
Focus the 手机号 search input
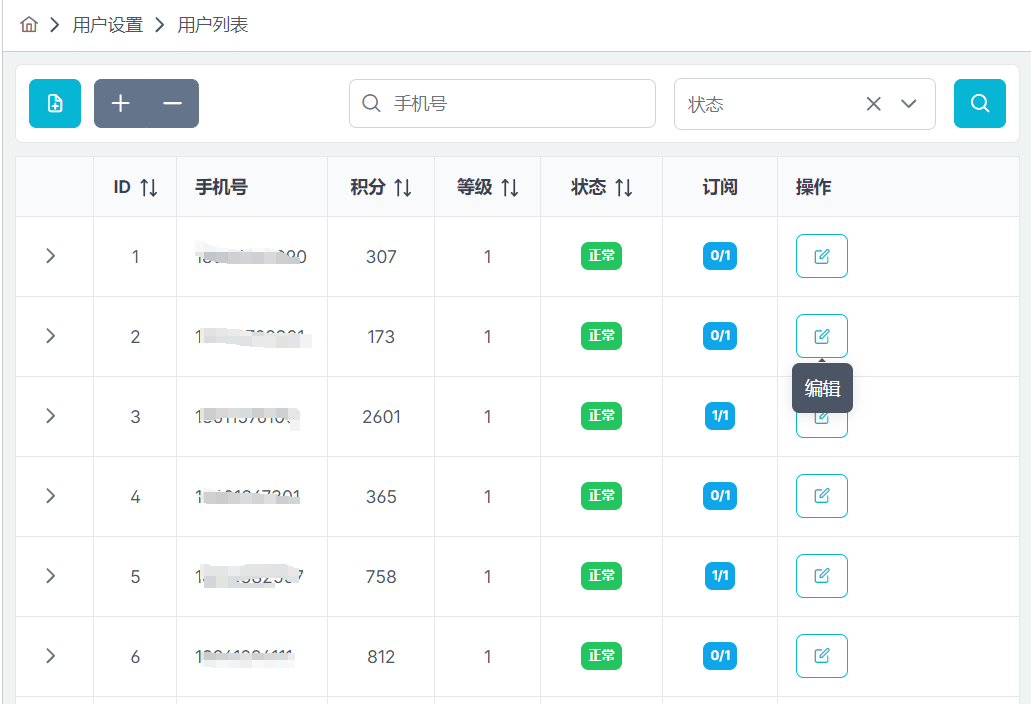tap(502, 103)
